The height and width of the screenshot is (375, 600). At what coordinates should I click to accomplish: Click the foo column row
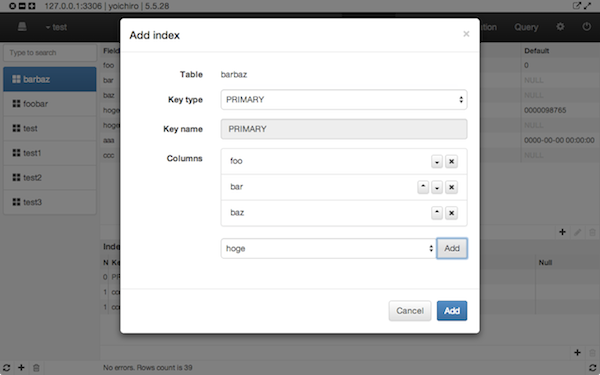pyautogui.click(x=344, y=161)
